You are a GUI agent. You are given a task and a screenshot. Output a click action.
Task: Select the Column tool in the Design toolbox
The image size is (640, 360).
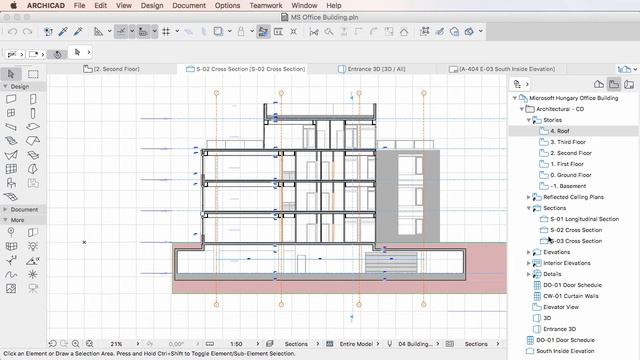(x=33, y=113)
